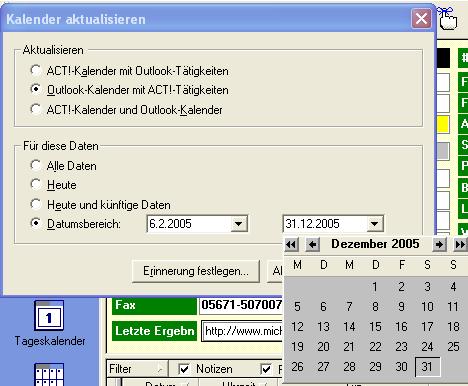Pick December 20 in the calendar
468x386 pixels.
323,347
